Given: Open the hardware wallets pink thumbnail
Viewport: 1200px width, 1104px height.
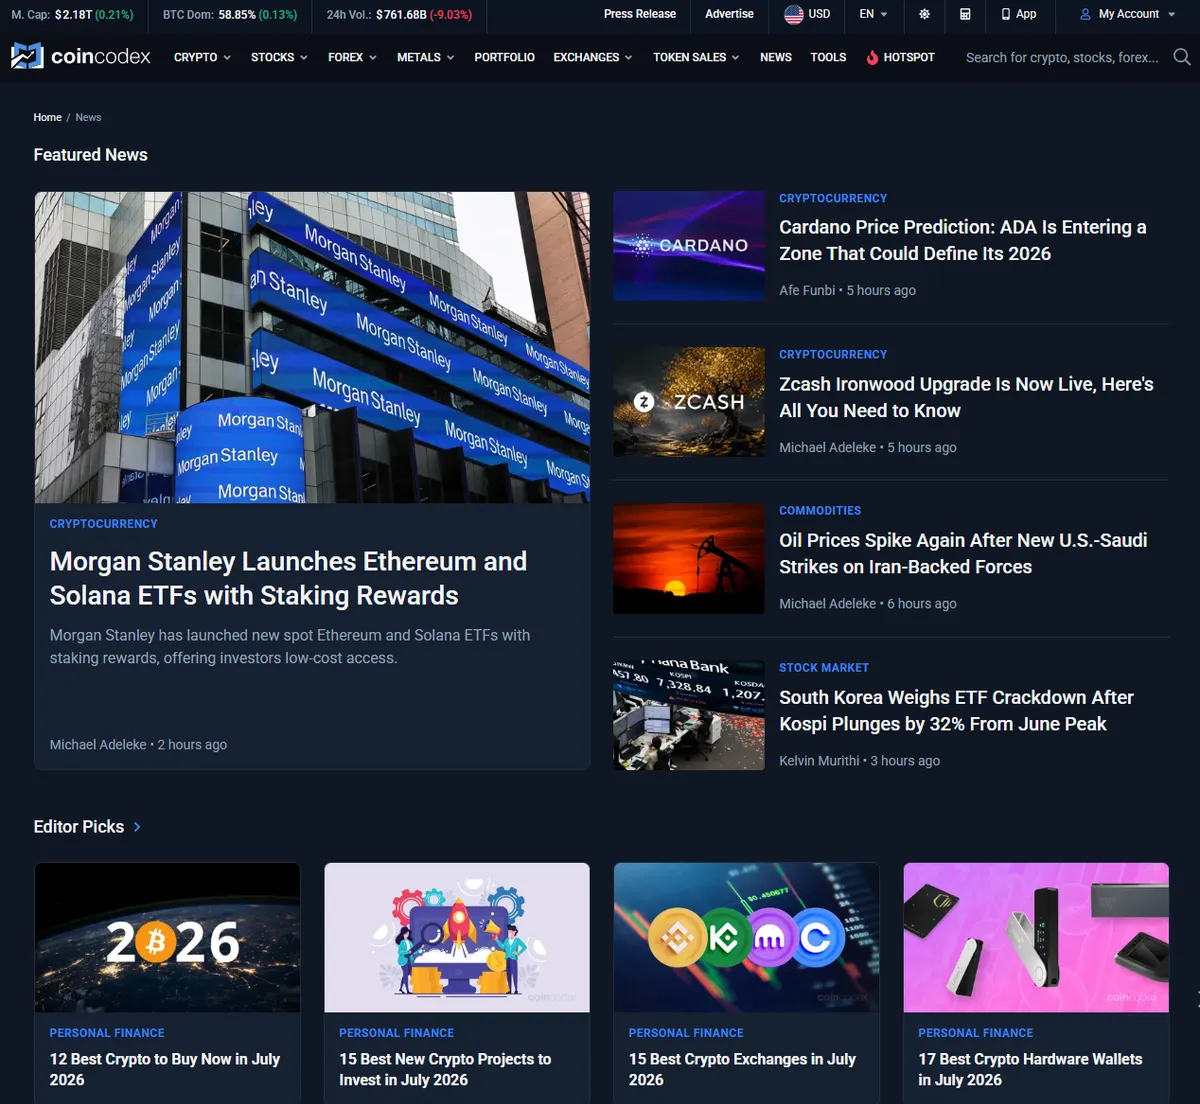Looking at the screenshot, I should click(x=1036, y=938).
